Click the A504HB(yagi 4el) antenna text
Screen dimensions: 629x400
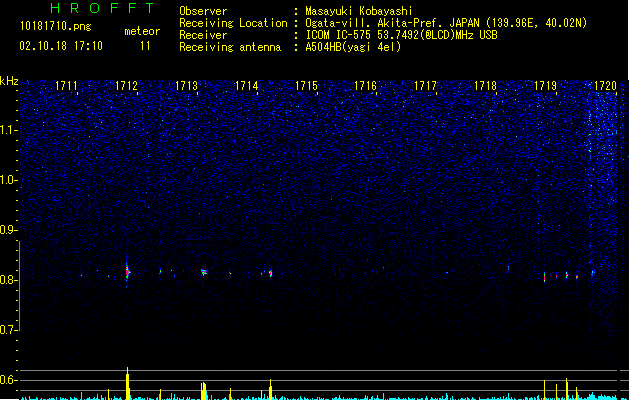click(353, 47)
